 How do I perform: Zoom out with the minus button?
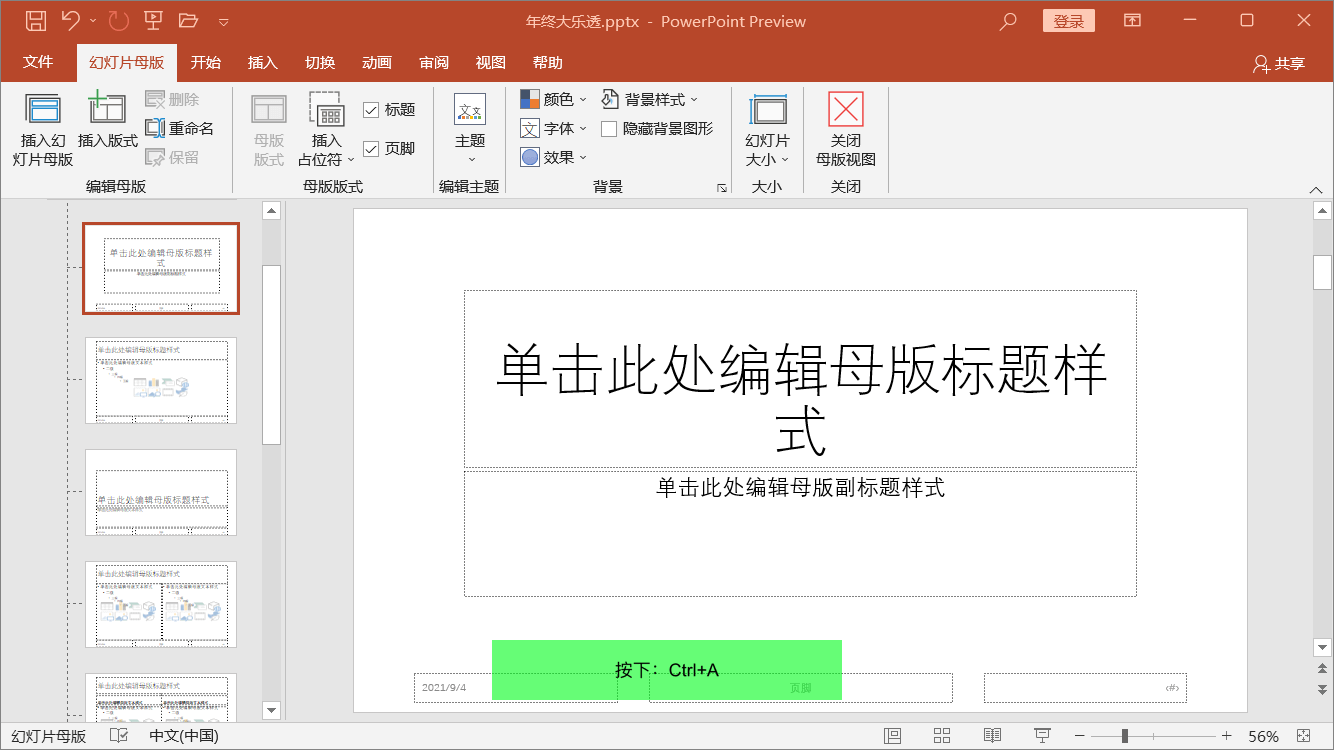pos(1079,736)
